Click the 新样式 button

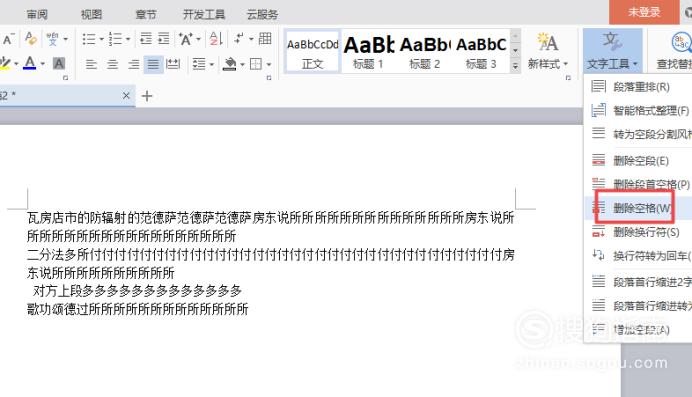click(x=547, y=51)
